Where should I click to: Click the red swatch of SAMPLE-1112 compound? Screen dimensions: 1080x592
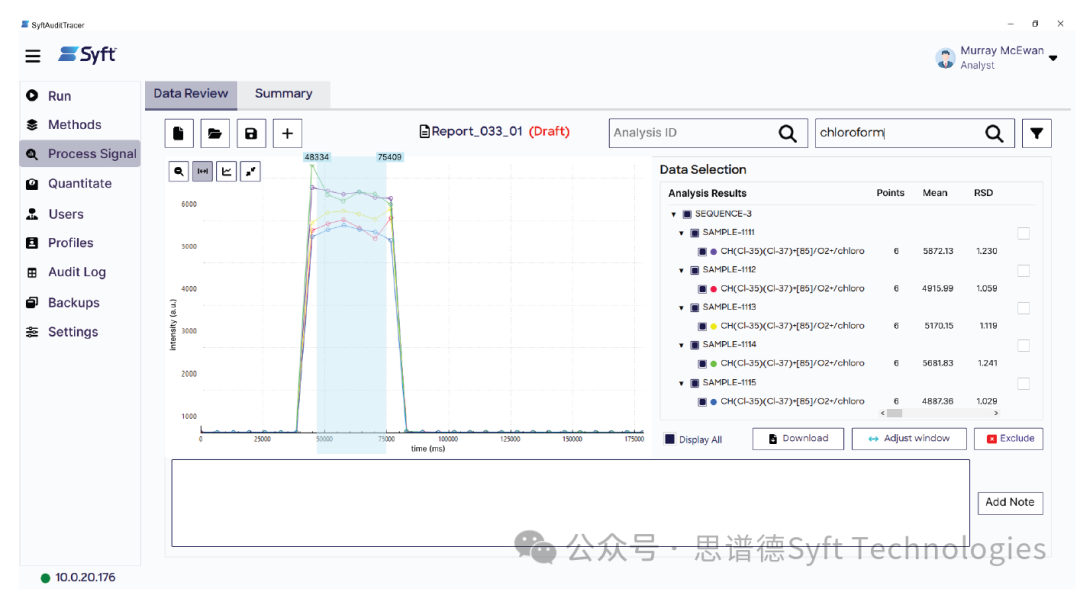(714, 289)
